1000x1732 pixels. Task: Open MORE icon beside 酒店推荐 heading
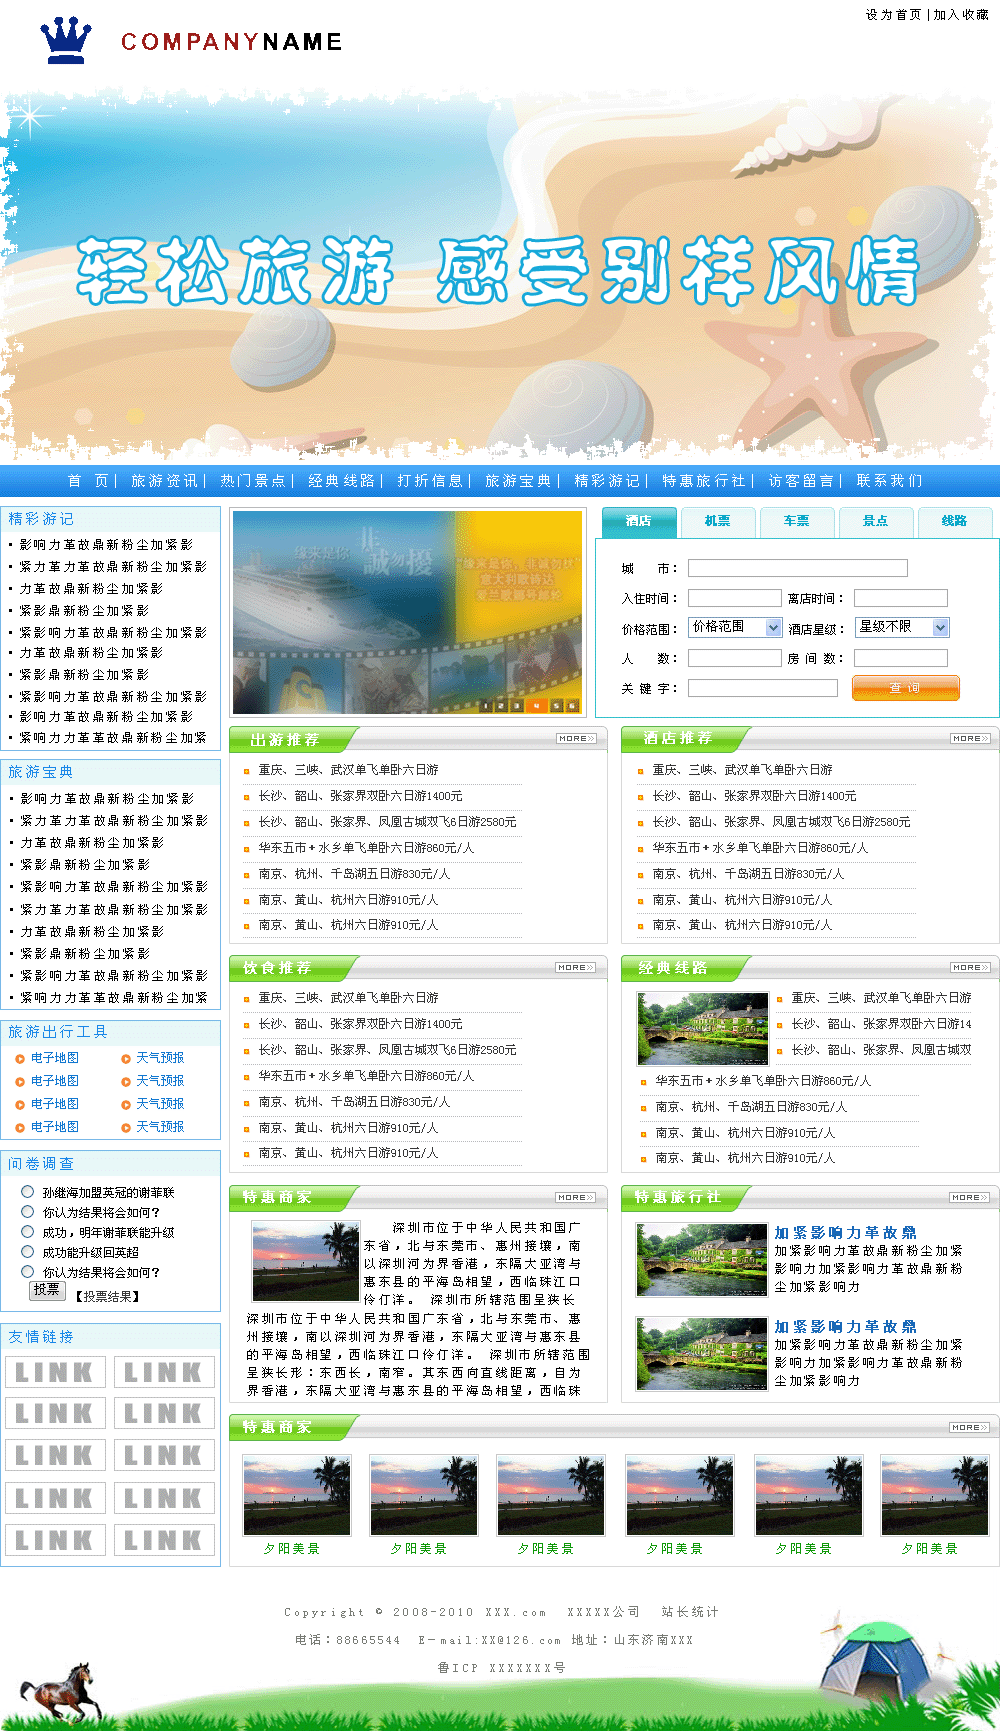[970, 739]
